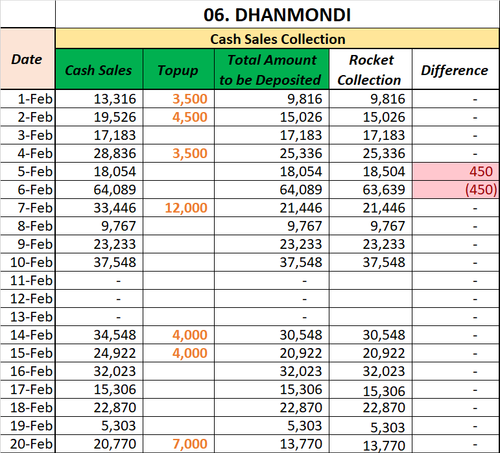Select the highlighted (450) difference cell
The height and width of the screenshot is (453, 500).
click(455, 190)
